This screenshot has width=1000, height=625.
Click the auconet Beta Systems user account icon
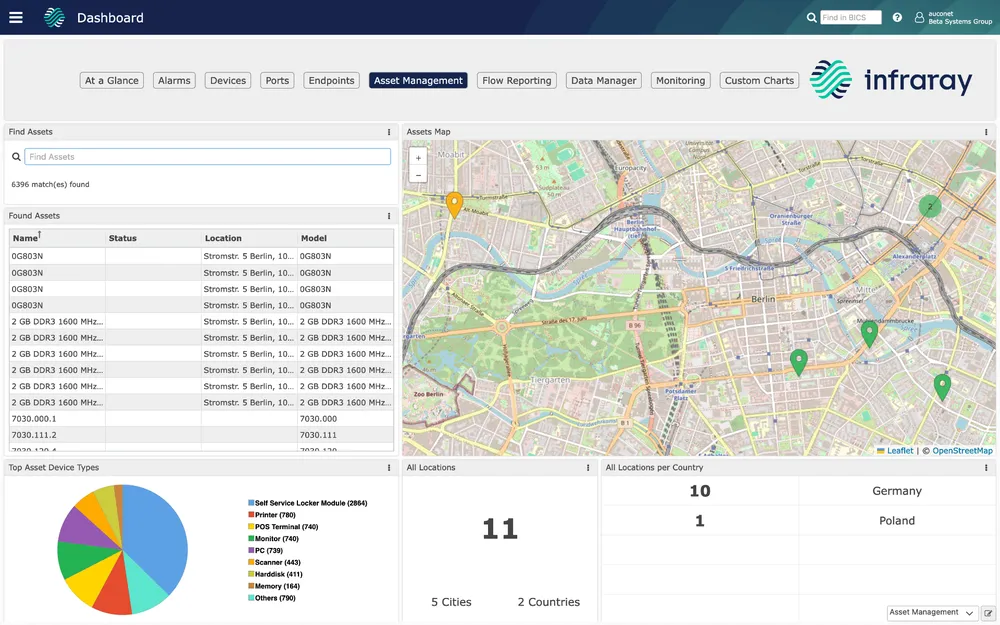[x=916, y=17]
